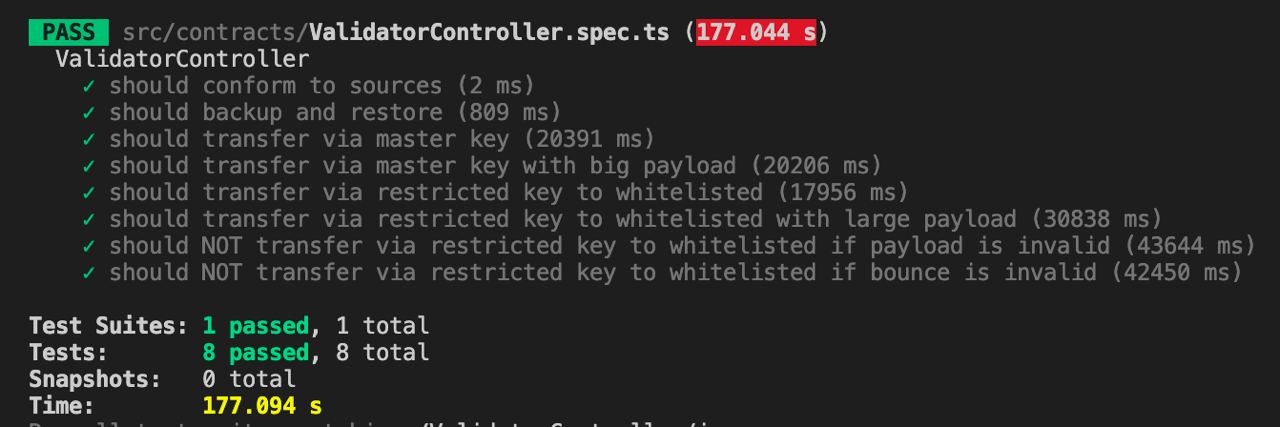
Task: Select the ValidatorController describe heading
Action: [182, 59]
